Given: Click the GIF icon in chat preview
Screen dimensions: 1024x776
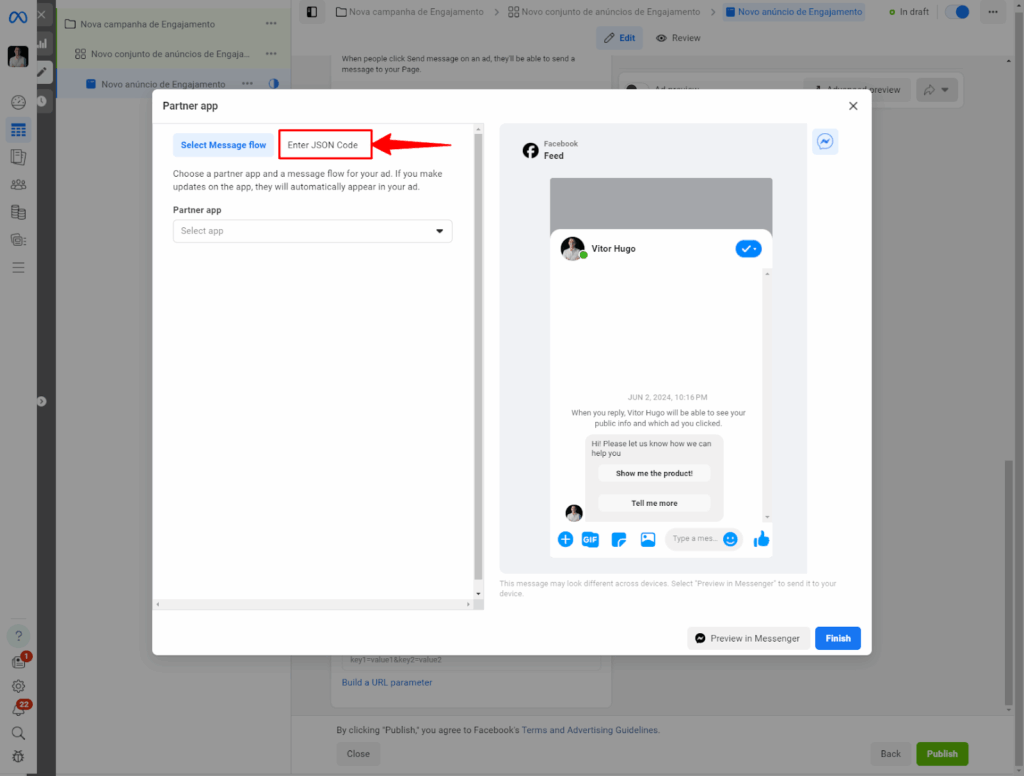Looking at the screenshot, I should 590,539.
